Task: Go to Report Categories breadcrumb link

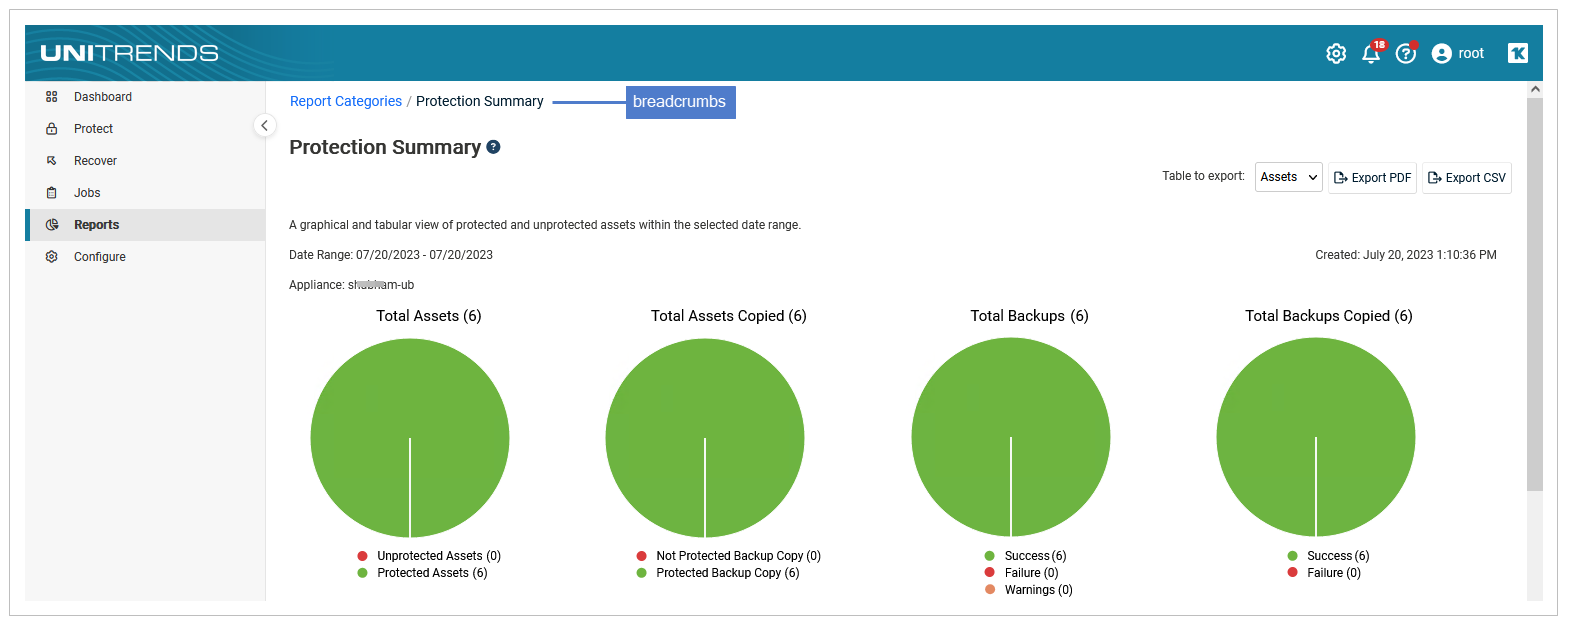Action: pos(346,101)
